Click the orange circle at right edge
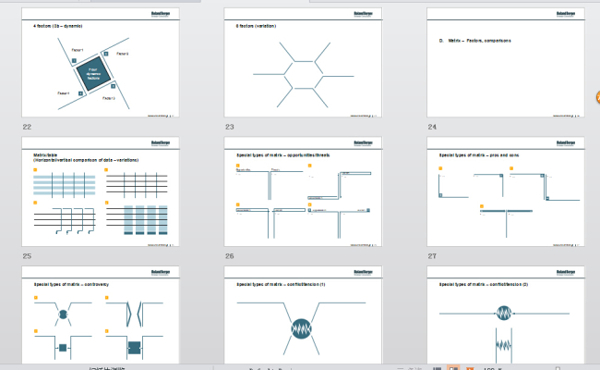The image size is (600, 370). pyautogui.click(x=598, y=97)
